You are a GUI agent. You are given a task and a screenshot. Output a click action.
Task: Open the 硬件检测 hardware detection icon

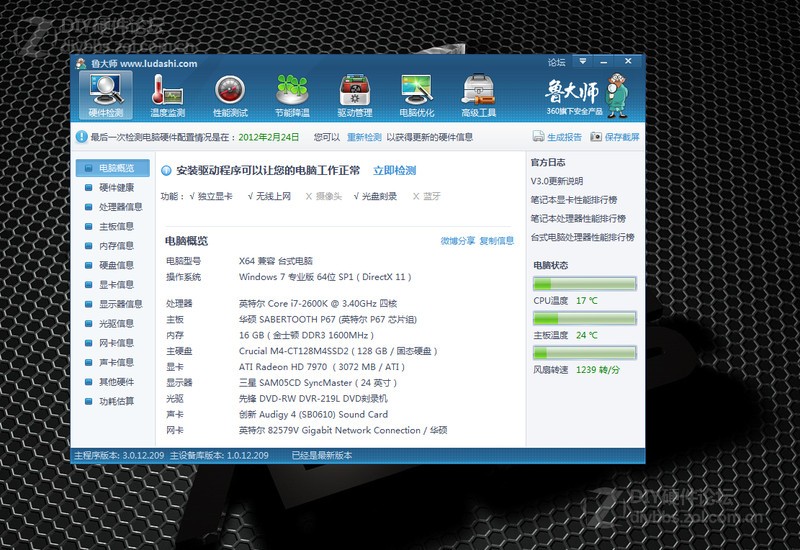106,95
